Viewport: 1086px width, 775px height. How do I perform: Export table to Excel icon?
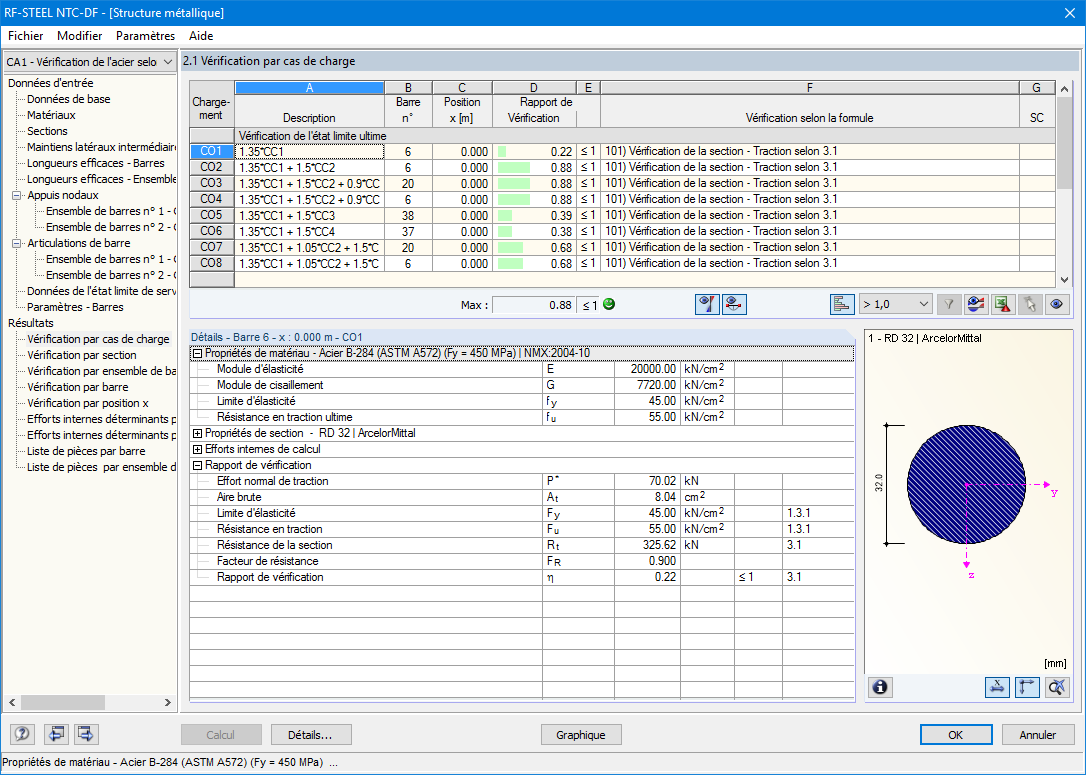point(1003,304)
